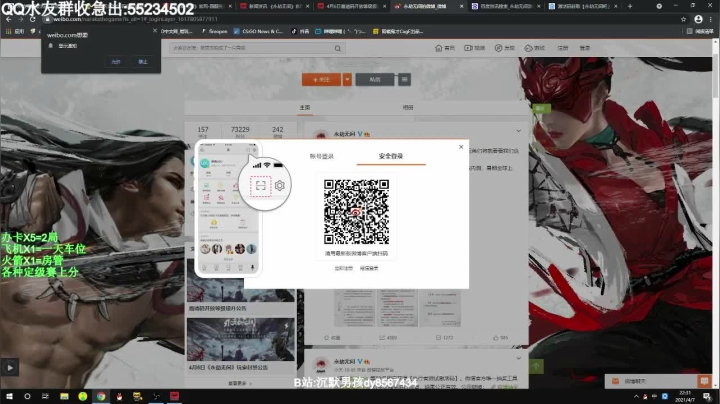Close the weibo.com notification permission popup

point(155,30)
